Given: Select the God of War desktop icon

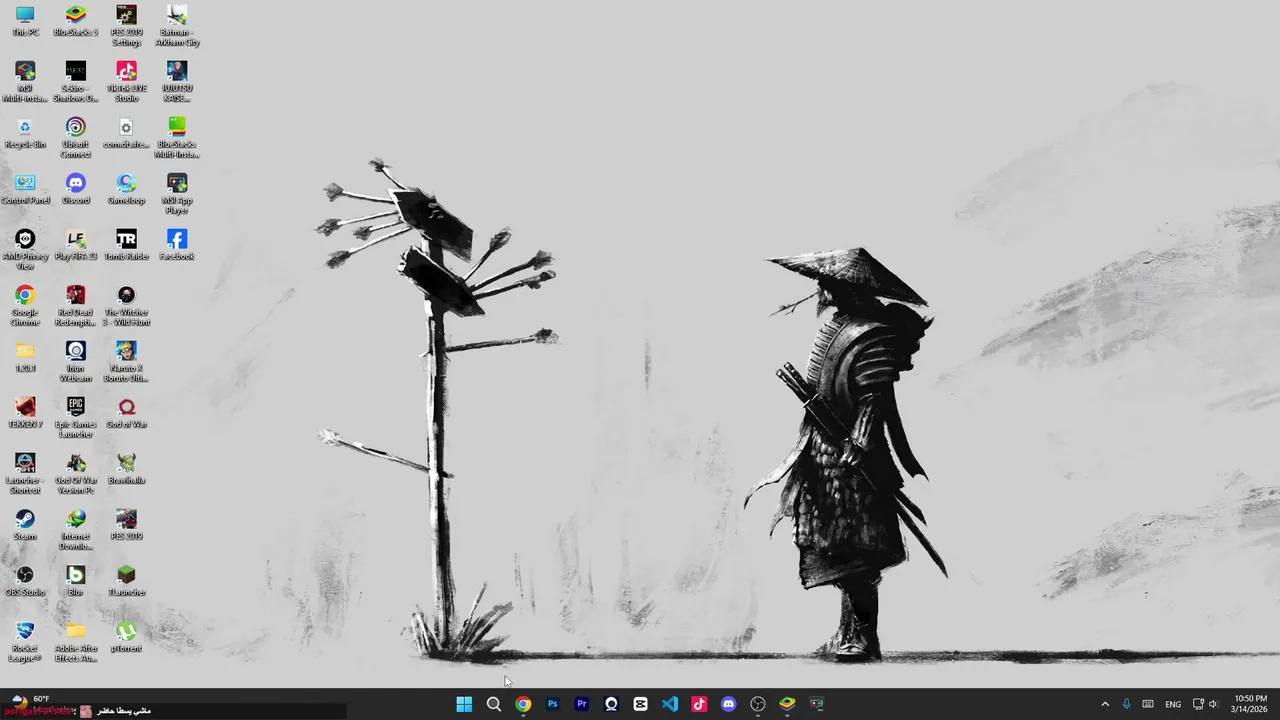Looking at the screenshot, I should coord(126,413).
